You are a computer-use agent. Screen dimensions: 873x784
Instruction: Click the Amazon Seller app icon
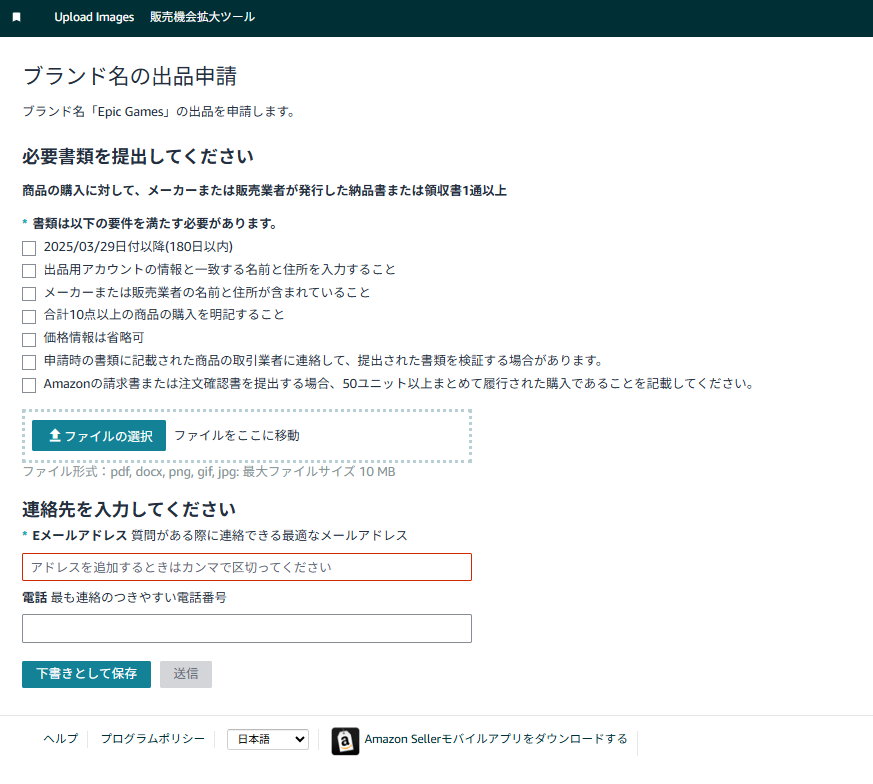tap(345, 740)
